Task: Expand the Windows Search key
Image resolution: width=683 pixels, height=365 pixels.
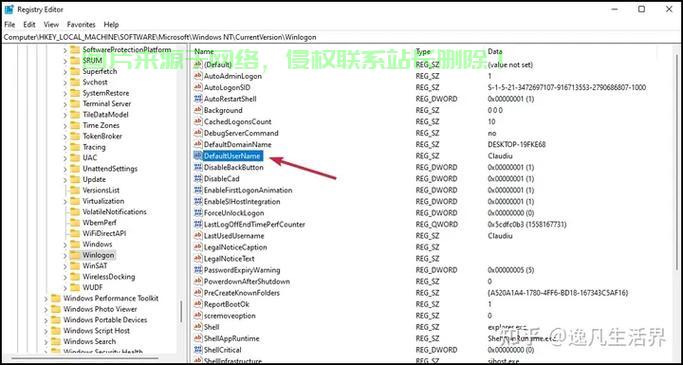Action: click(x=46, y=341)
